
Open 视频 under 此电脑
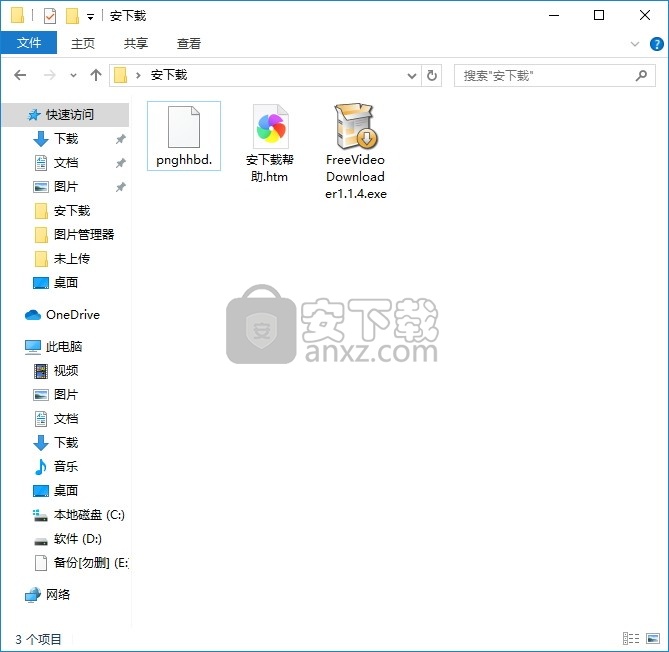[66, 370]
